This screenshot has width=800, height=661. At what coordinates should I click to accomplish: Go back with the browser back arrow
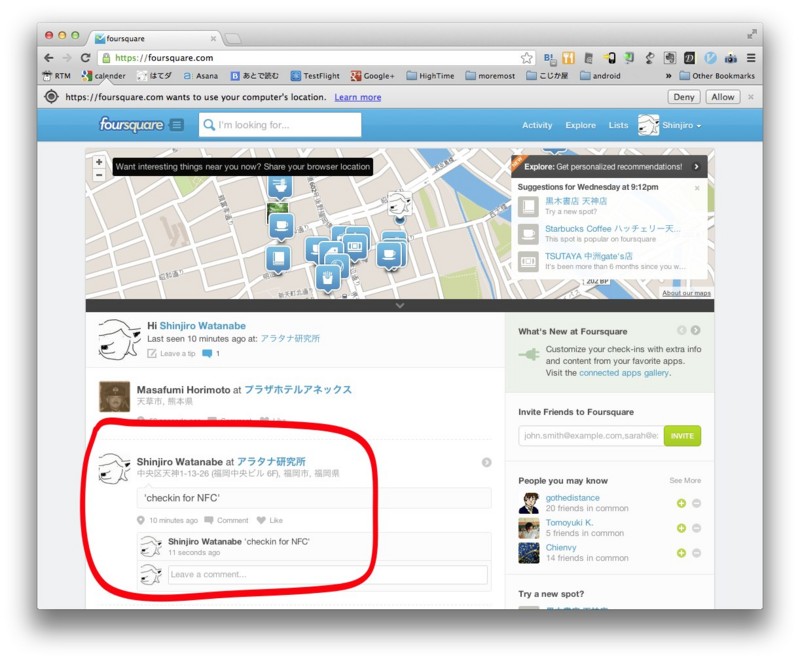(x=49, y=58)
